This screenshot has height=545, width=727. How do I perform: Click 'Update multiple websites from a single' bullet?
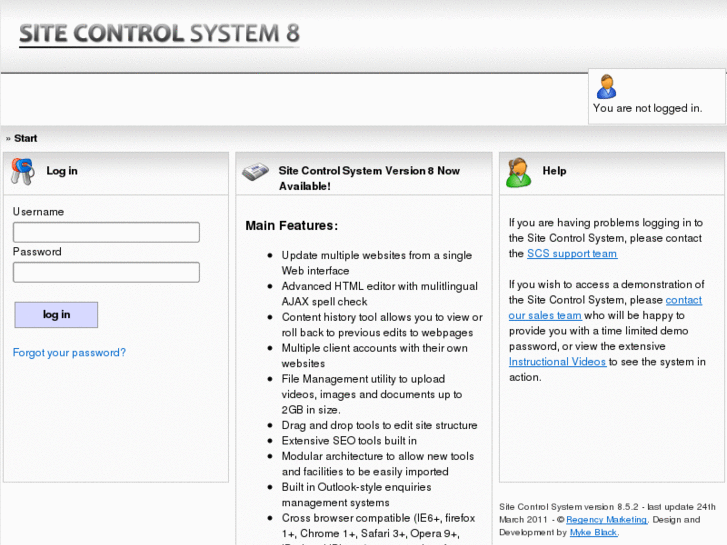pos(376,263)
